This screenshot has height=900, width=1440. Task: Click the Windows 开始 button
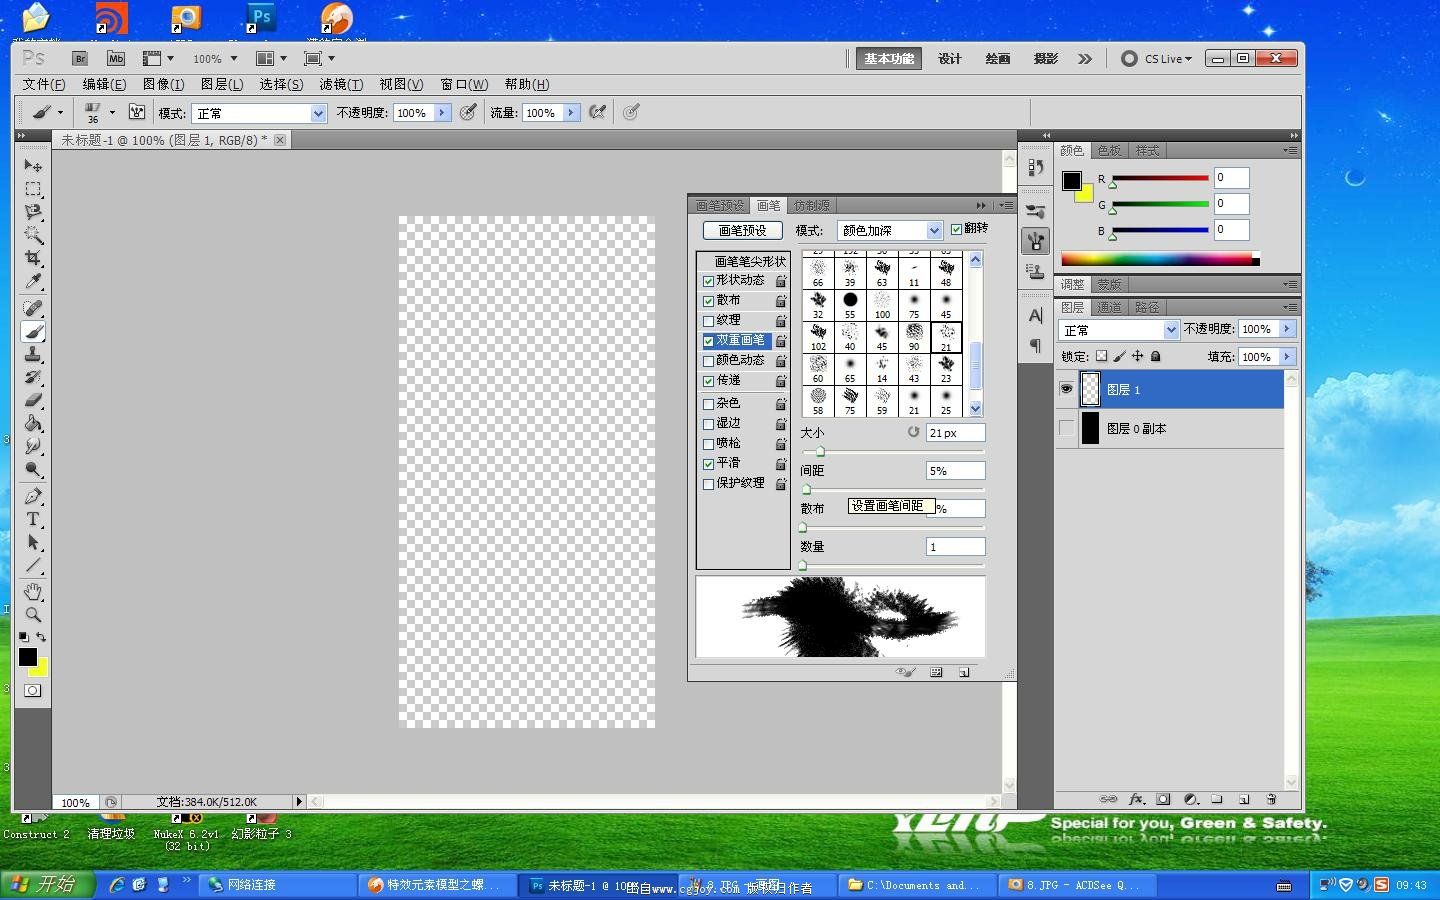[x=46, y=884]
